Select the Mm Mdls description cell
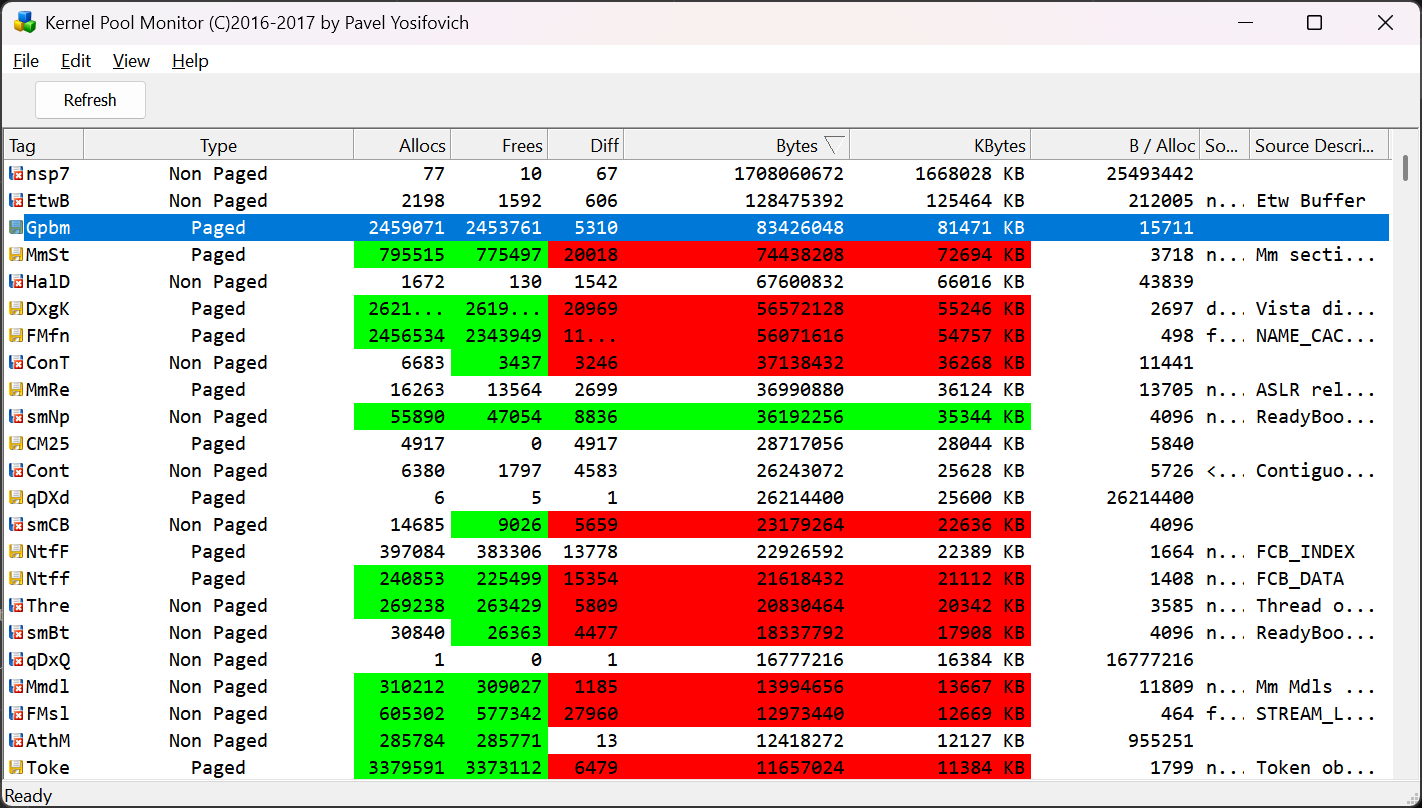 pos(1319,687)
